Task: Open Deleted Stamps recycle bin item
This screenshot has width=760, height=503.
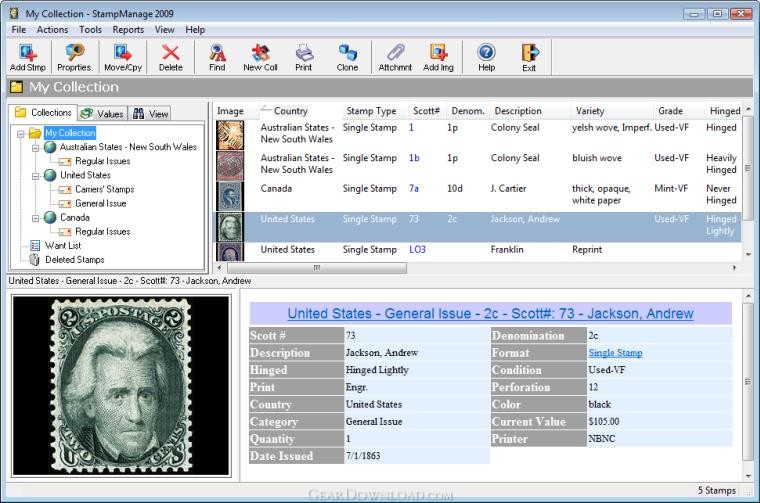Action: click(x=35, y=260)
